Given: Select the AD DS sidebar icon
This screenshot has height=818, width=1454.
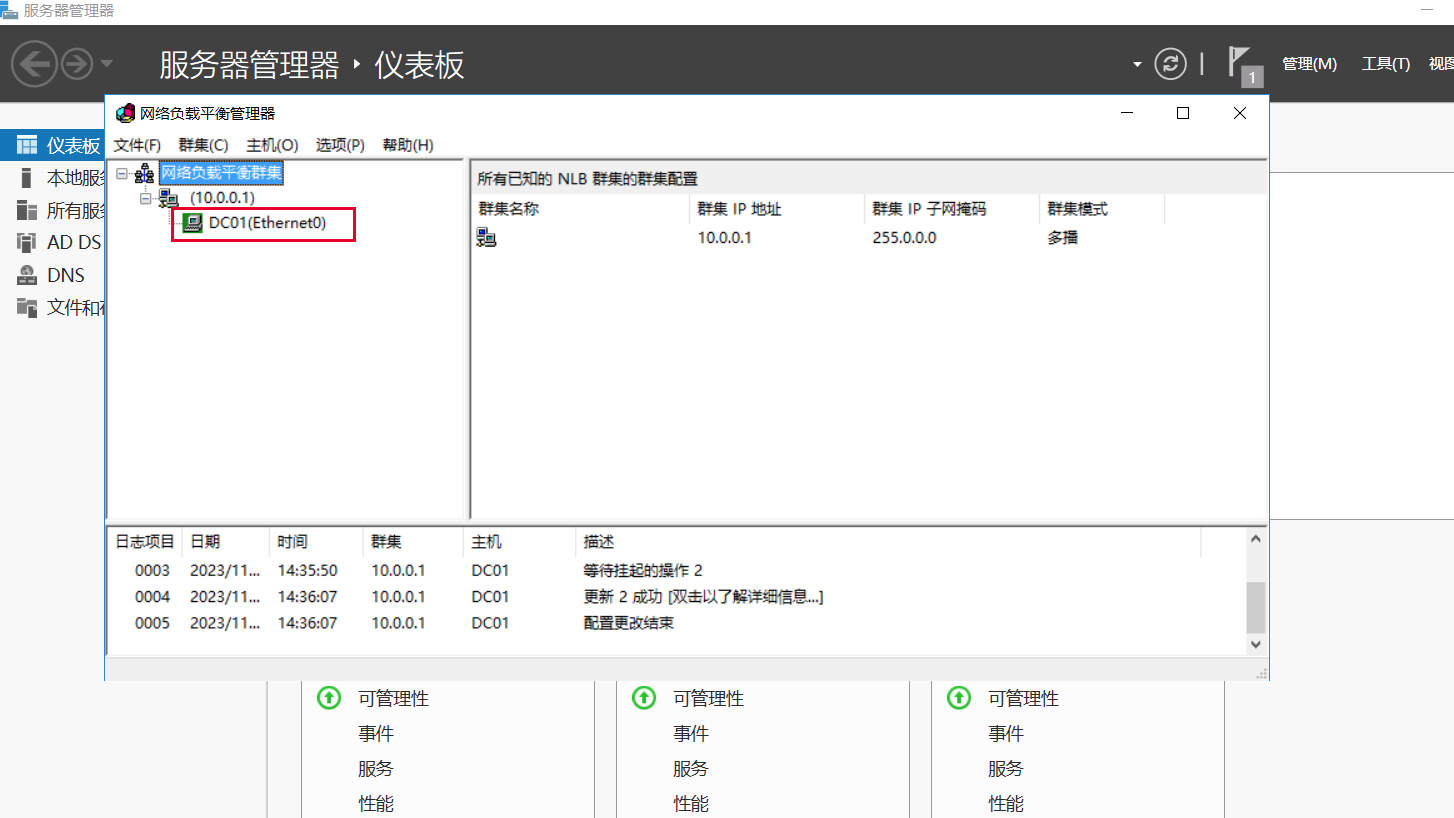Looking at the screenshot, I should [27, 242].
